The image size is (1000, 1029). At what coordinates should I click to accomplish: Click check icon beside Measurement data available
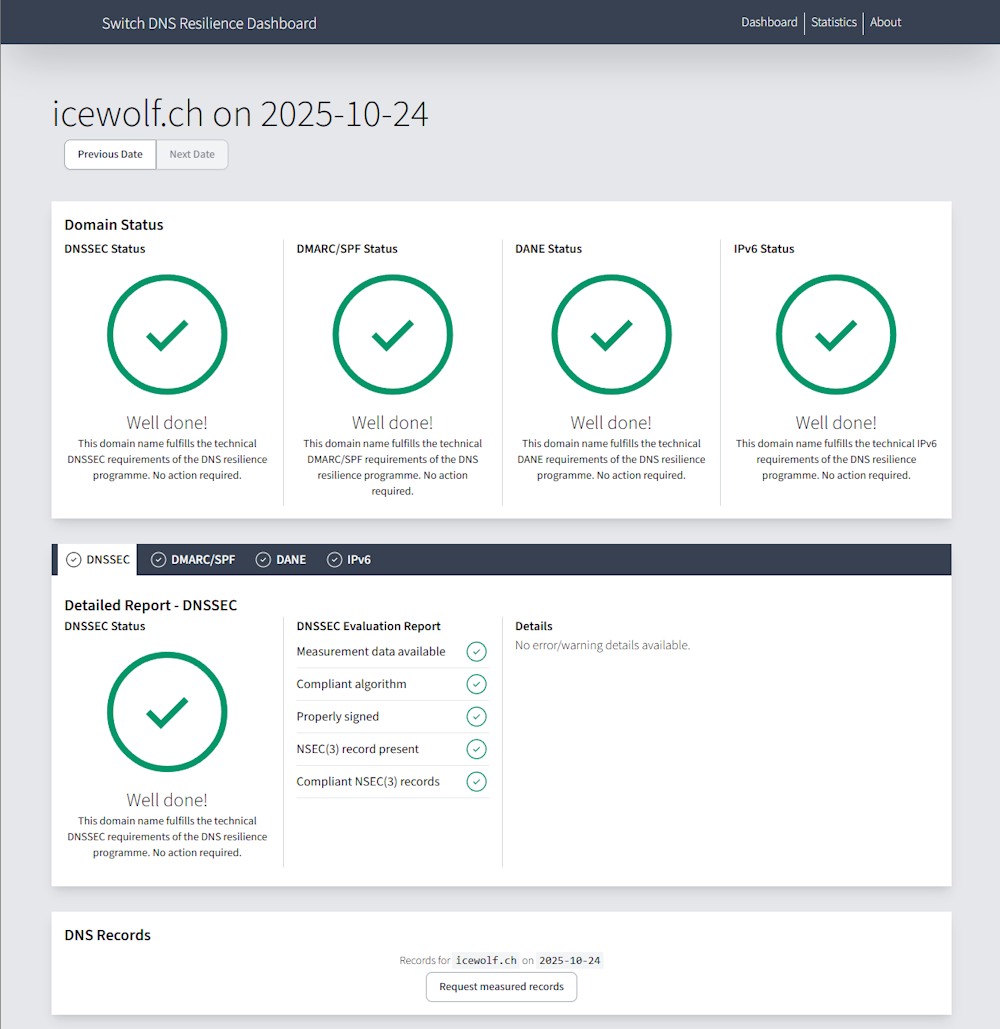(476, 652)
